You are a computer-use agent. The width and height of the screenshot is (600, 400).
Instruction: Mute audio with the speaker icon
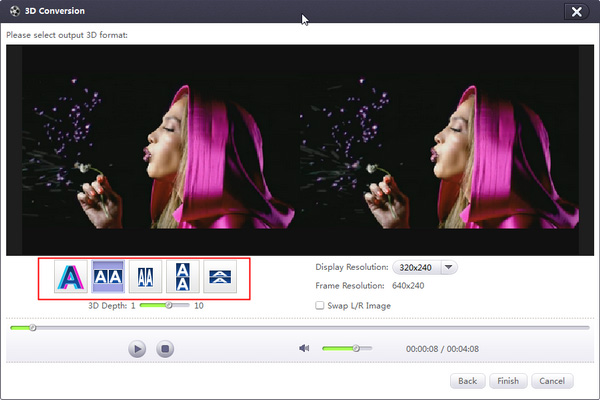click(x=304, y=348)
